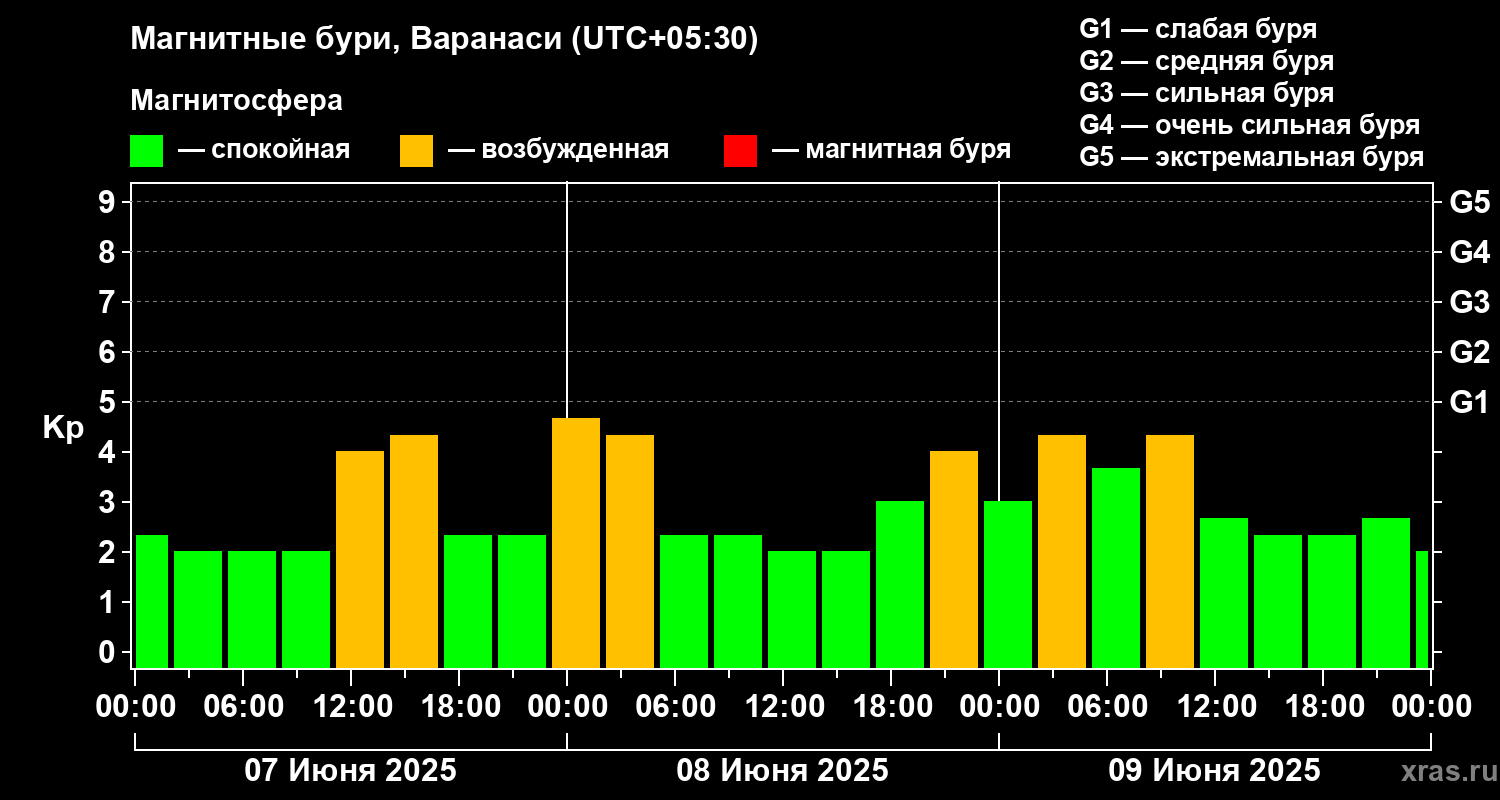The height and width of the screenshot is (800, 1500).
Task: Click the 'Магнитосфера' heading
Action: pyautogui.click(x=236, y=101)
